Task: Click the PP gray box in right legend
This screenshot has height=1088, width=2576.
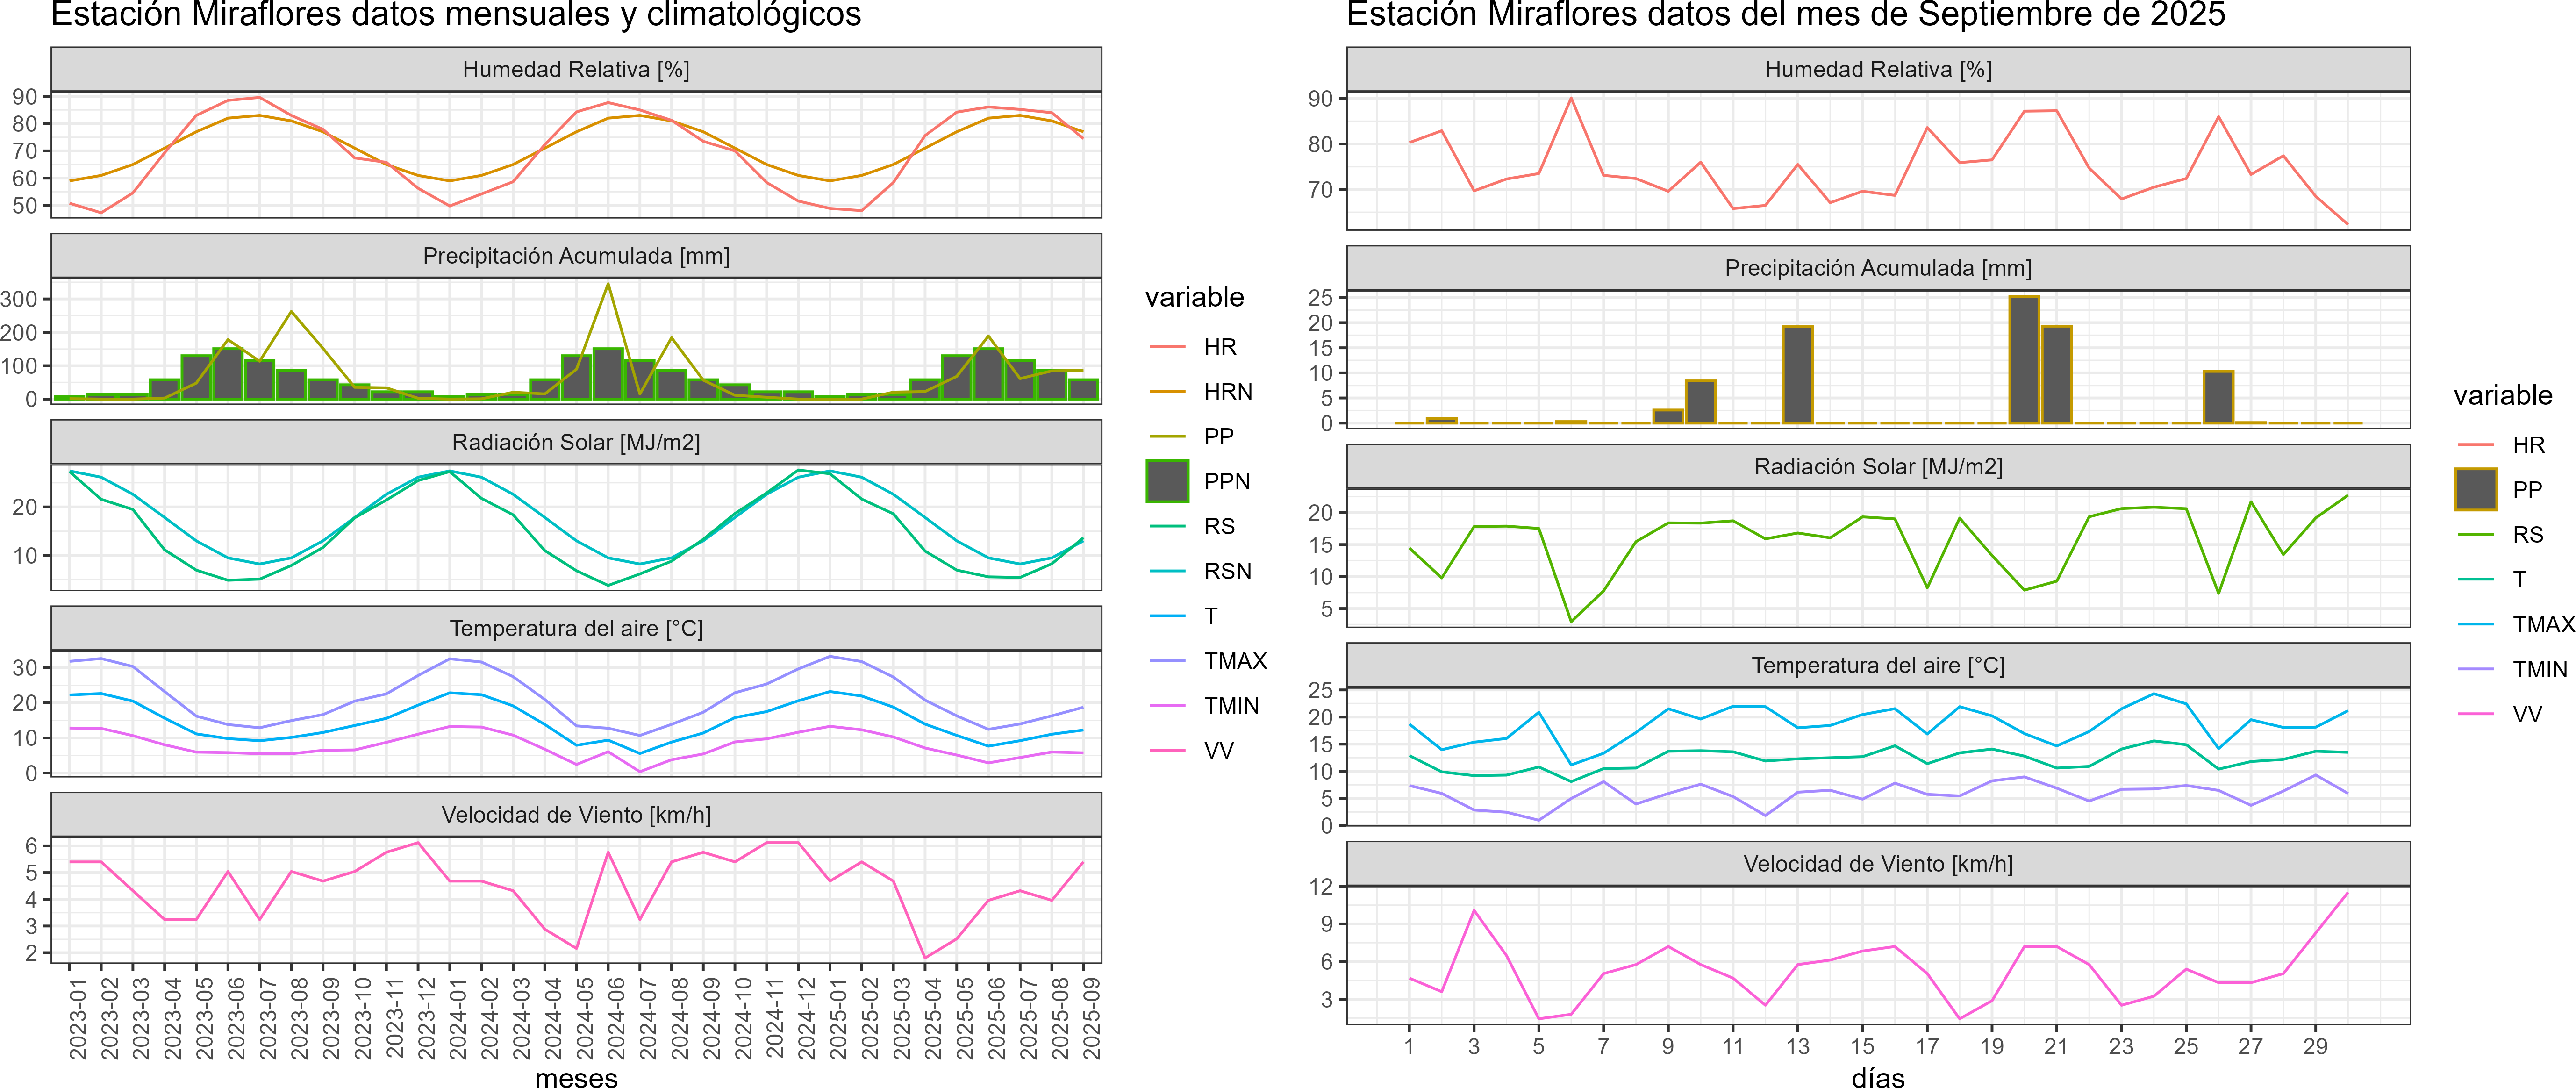Action: tap(2476, 490)
